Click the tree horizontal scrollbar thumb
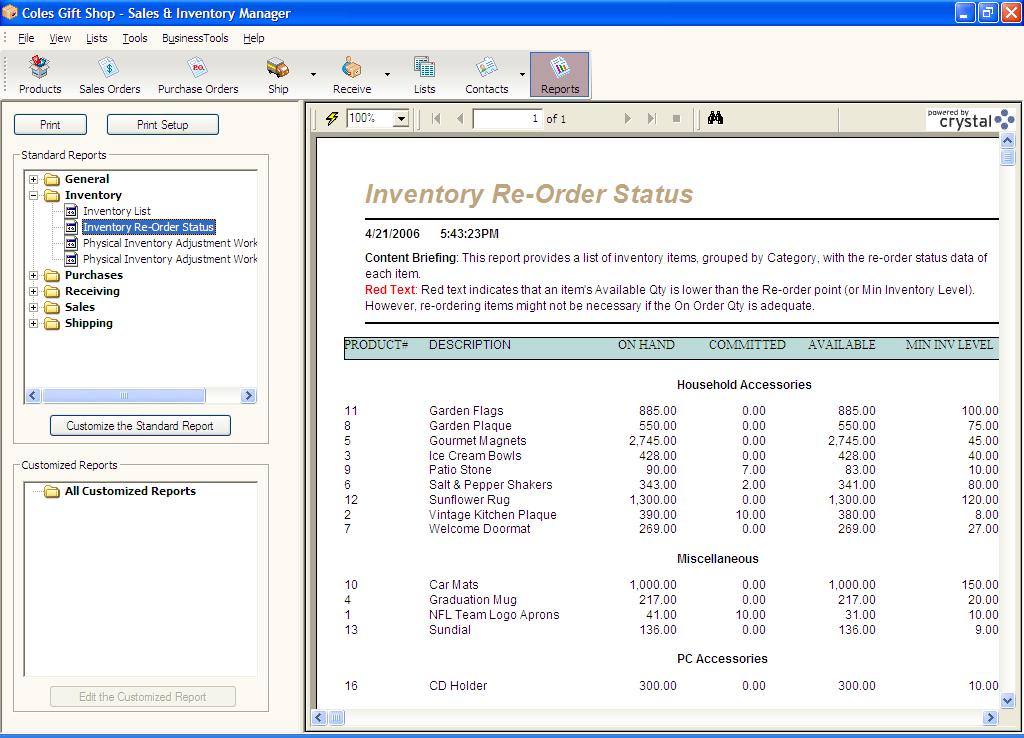 coord(124,395)
